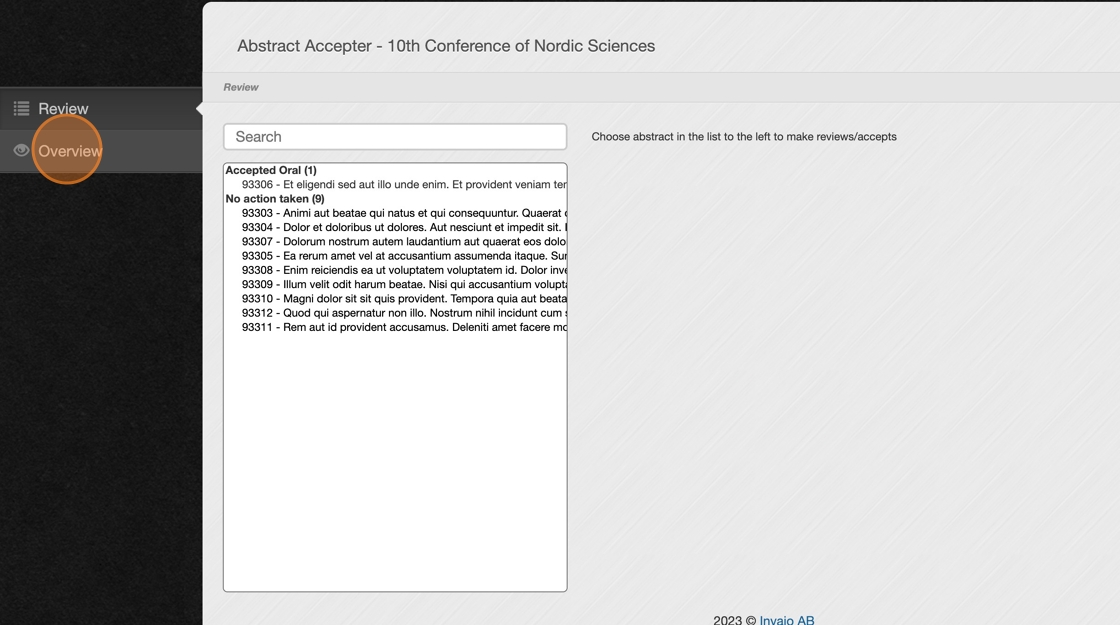
Task: Click the Review breadcrumb label
Action: pos(241,87)
